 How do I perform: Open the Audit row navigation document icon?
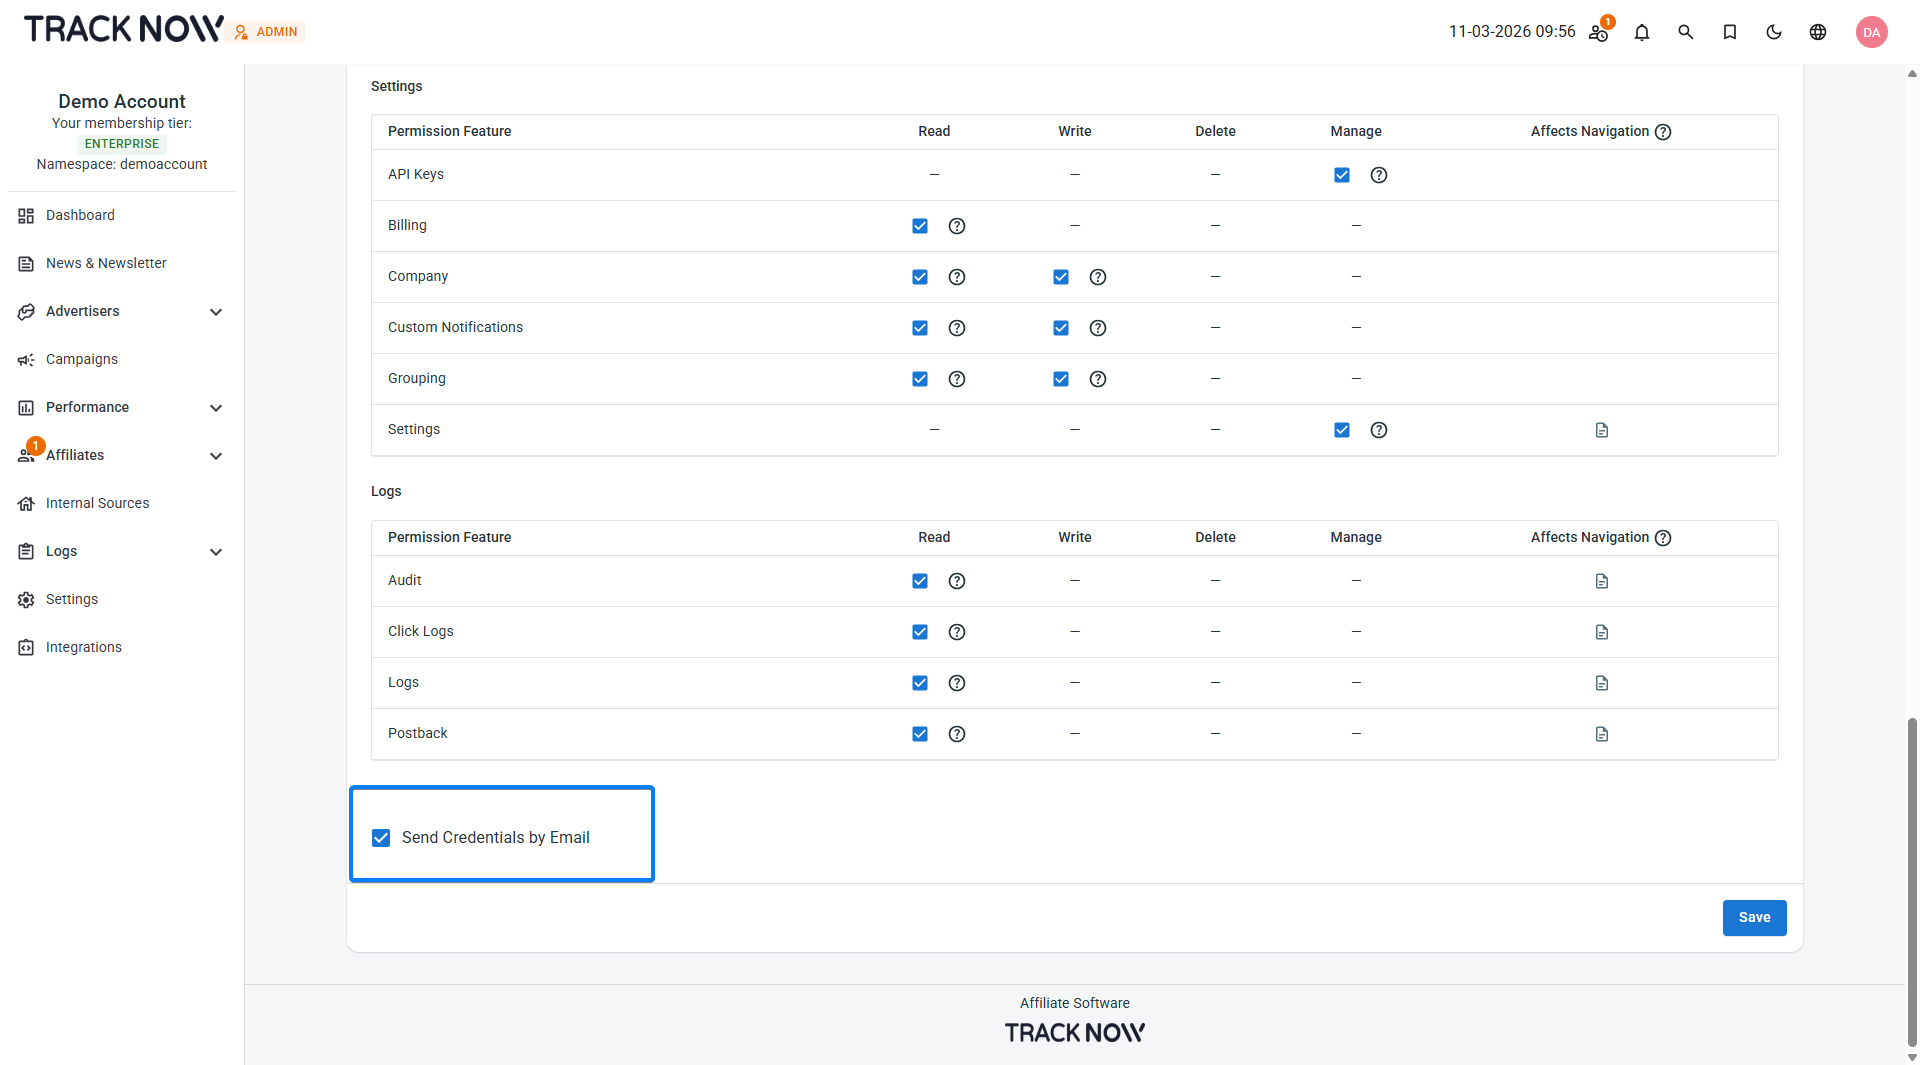click(1602, 581)
